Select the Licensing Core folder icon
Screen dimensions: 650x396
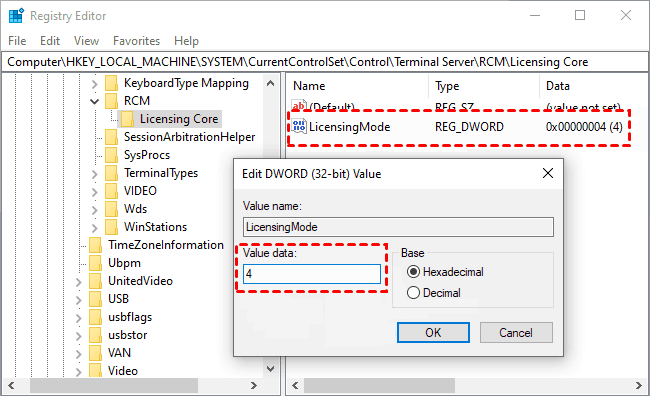pyautogui.click(x=128, y=119)
